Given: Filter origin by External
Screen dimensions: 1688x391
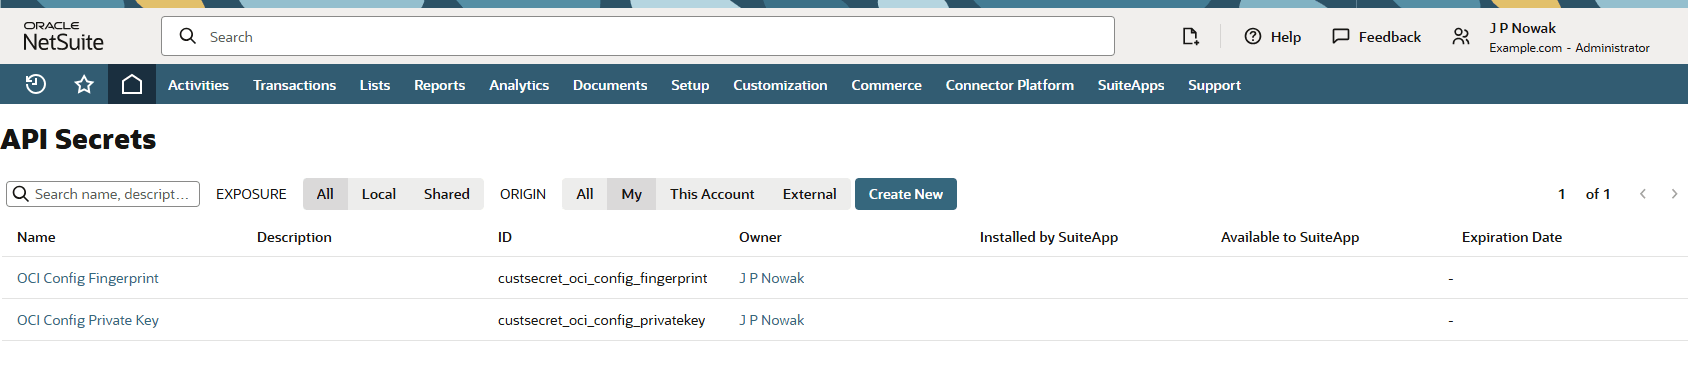Looking at the screenshot, I should (x=810, y=194).
